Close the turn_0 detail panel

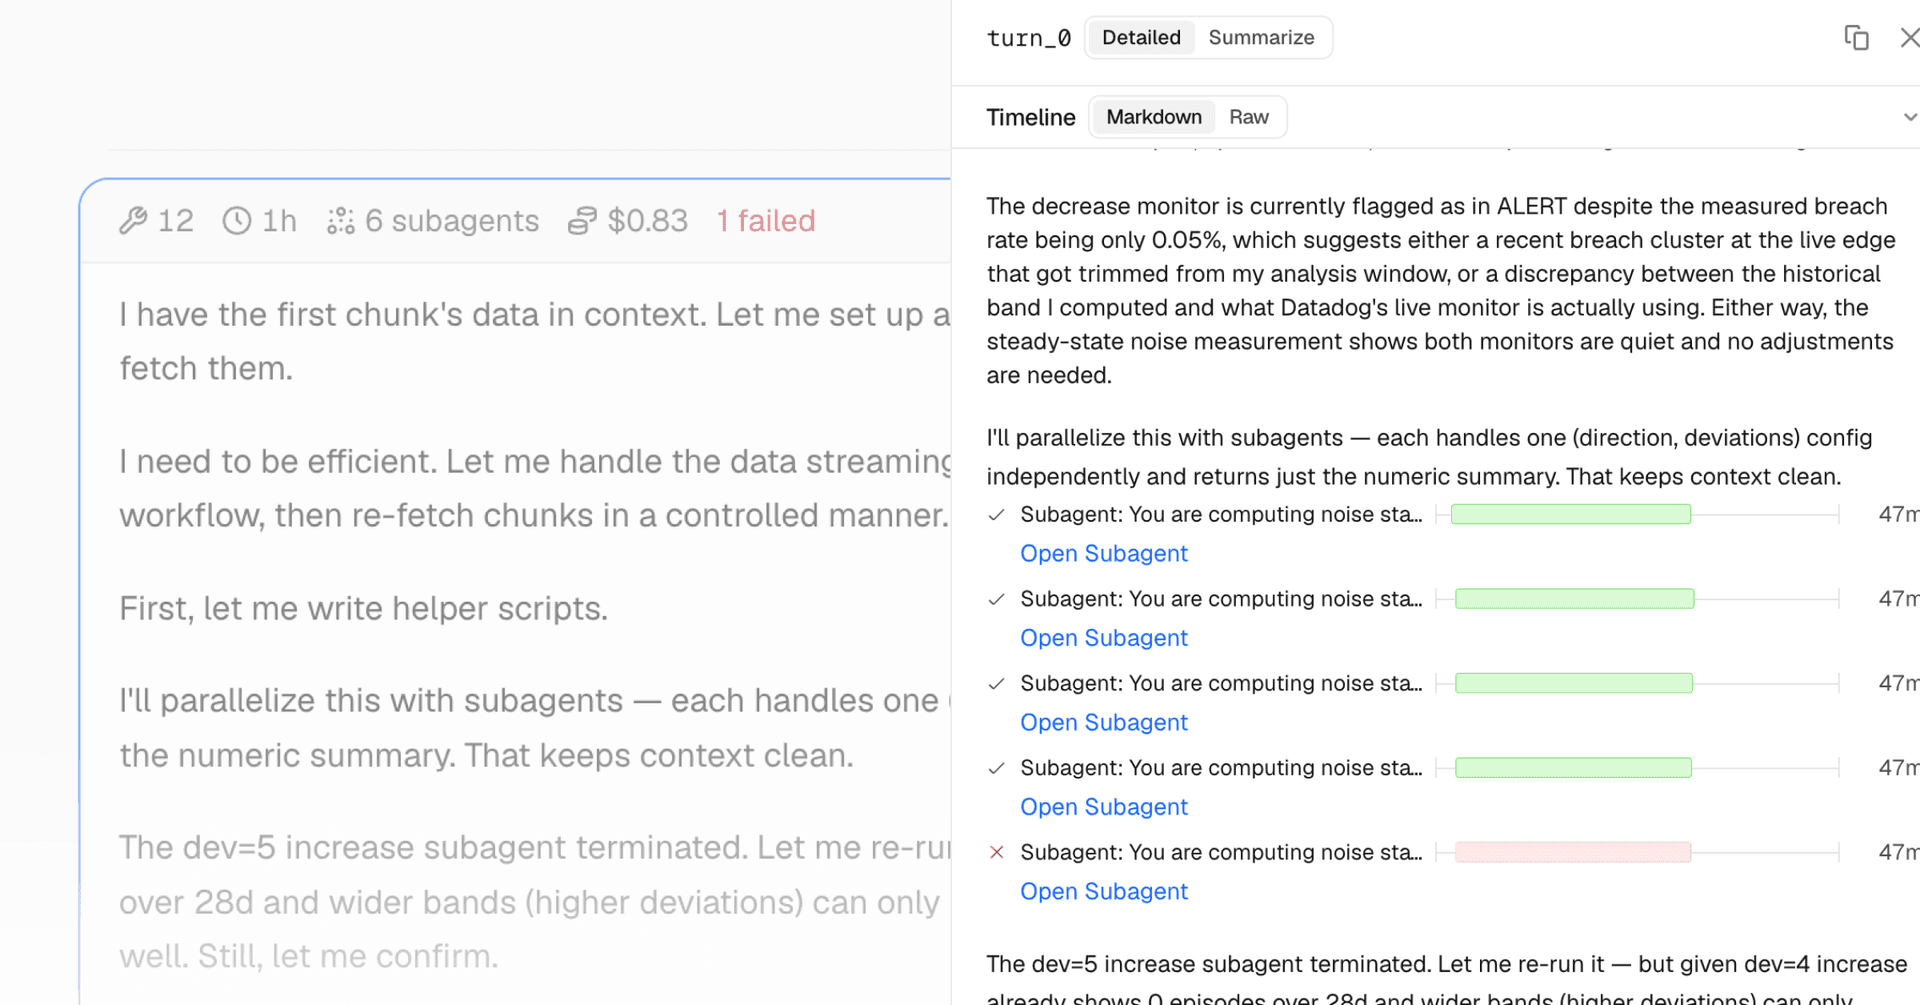point(1909,38)
